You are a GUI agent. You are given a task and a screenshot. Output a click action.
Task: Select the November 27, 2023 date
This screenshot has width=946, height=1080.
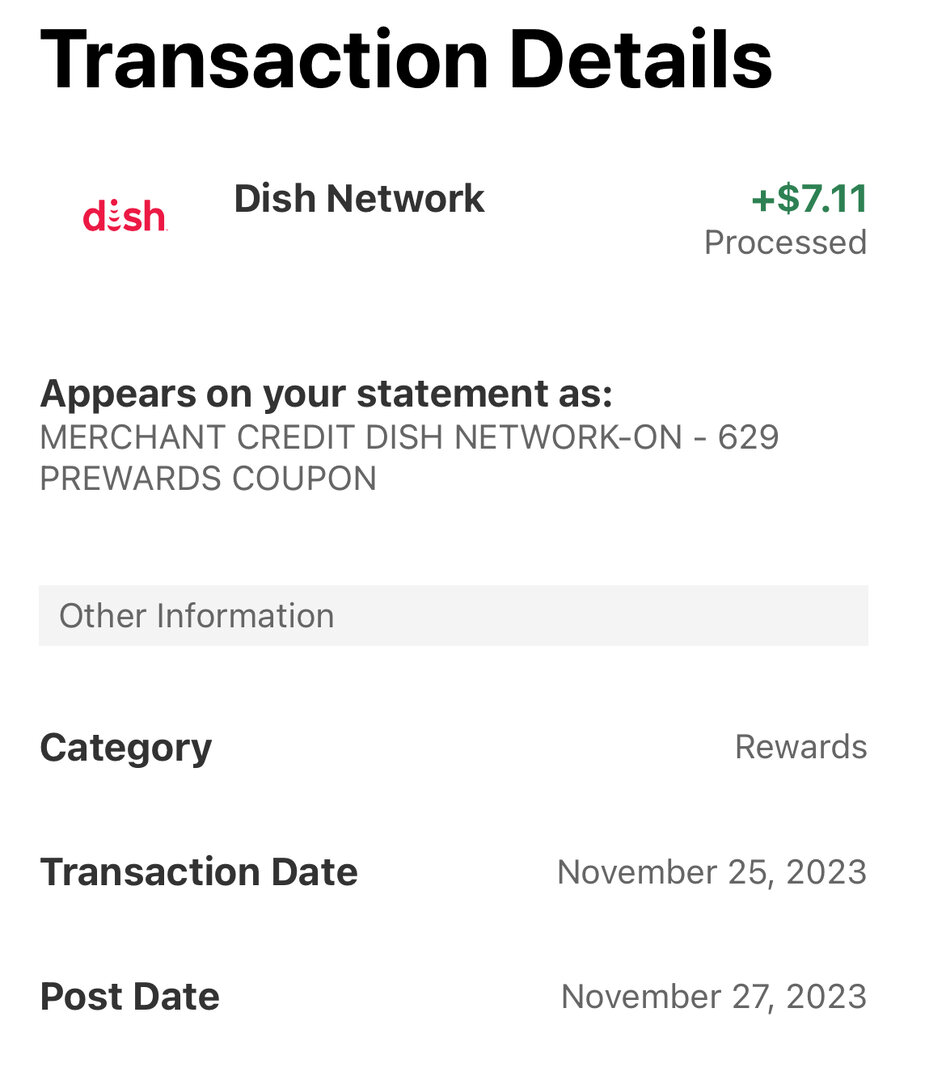tap(714, 997)
